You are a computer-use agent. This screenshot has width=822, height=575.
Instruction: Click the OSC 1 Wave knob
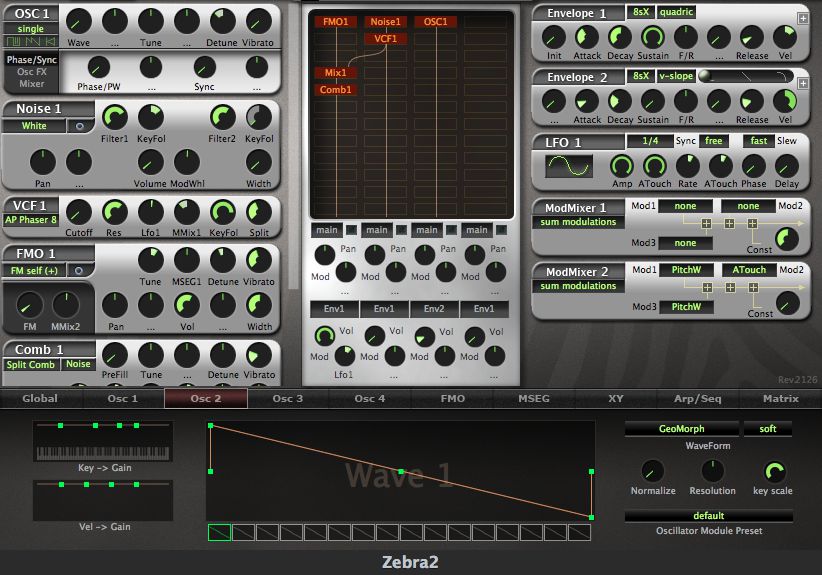click(79, 22)
